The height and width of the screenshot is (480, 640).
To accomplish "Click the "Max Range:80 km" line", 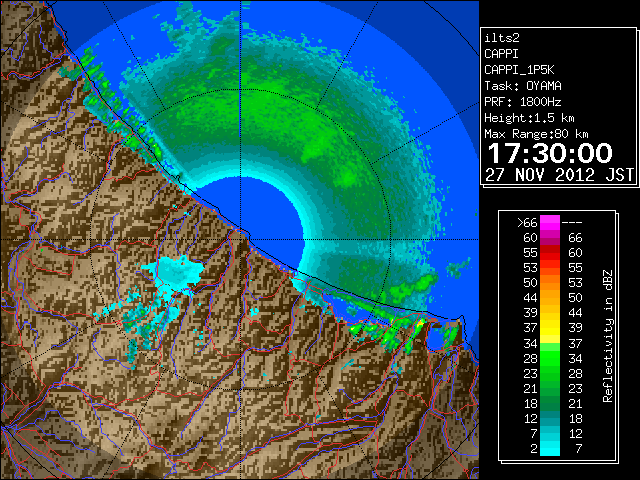I will click(x=536, y=134).
